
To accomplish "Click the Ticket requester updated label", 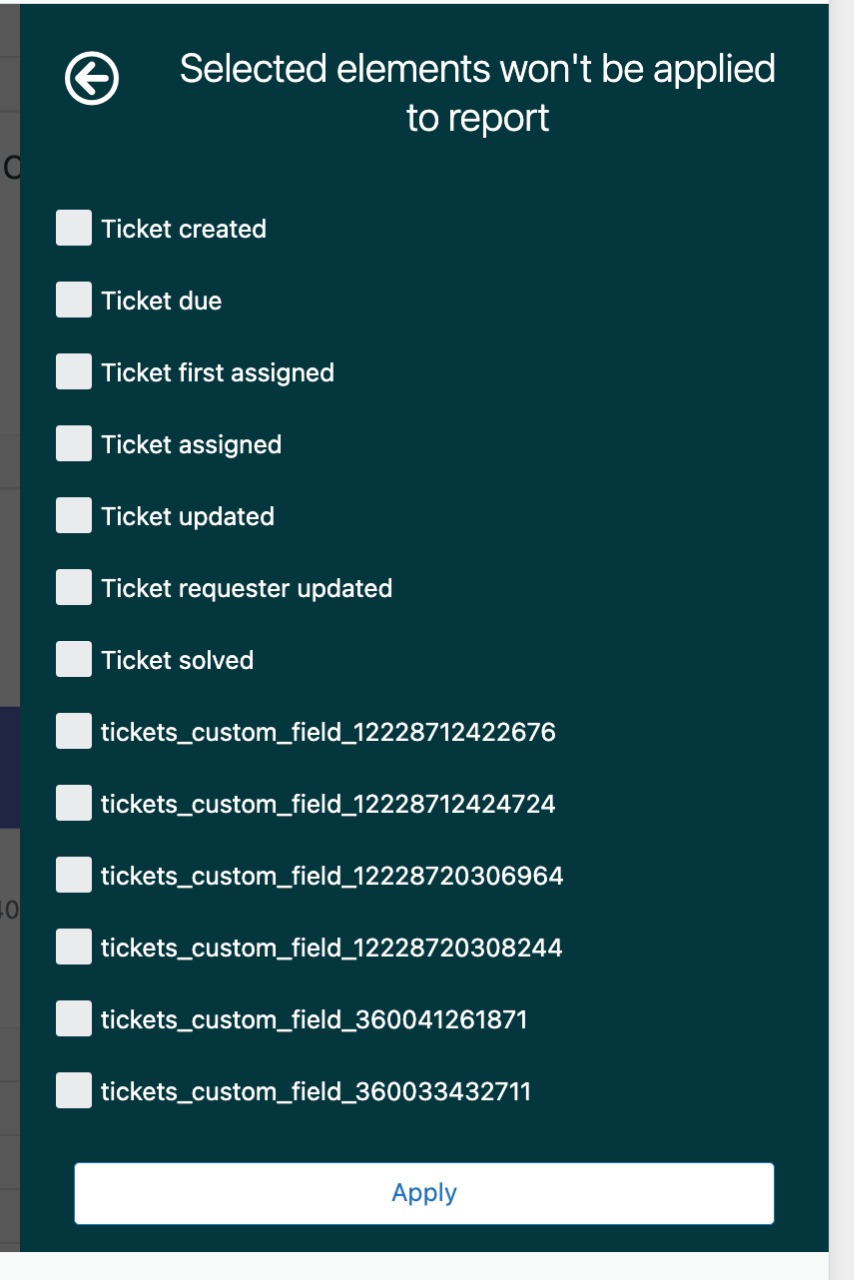I will 246,588.
